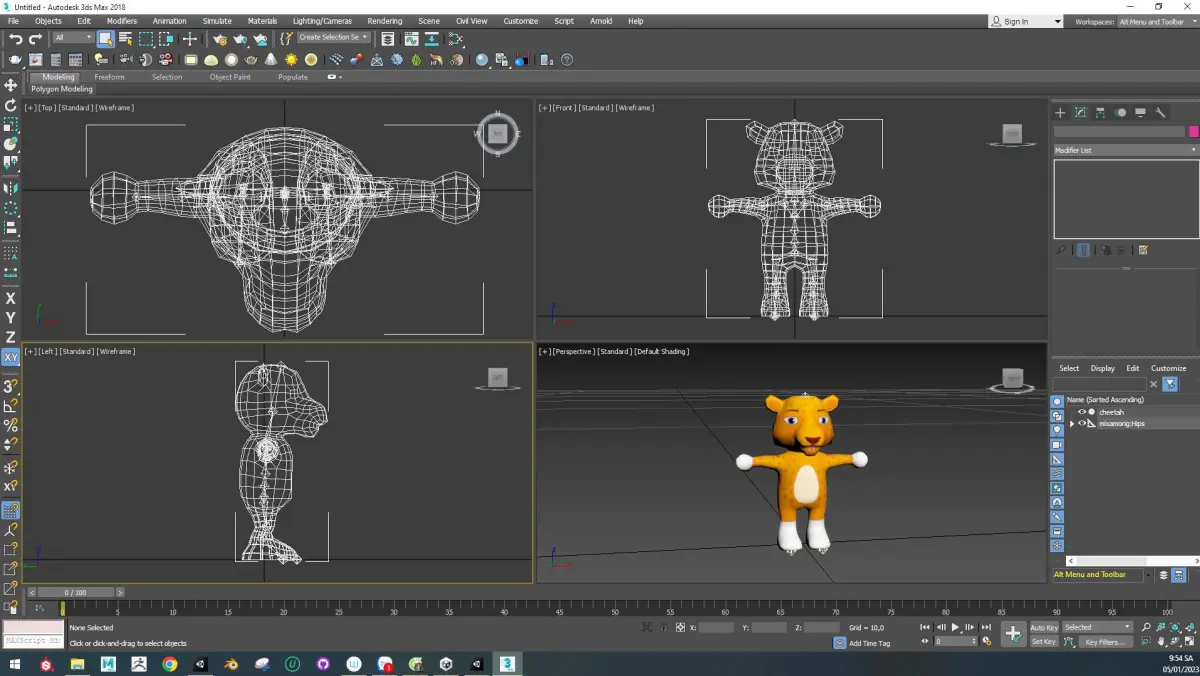1200x676 pixels.
Task: Go to the end frame button
Action: 987,627
